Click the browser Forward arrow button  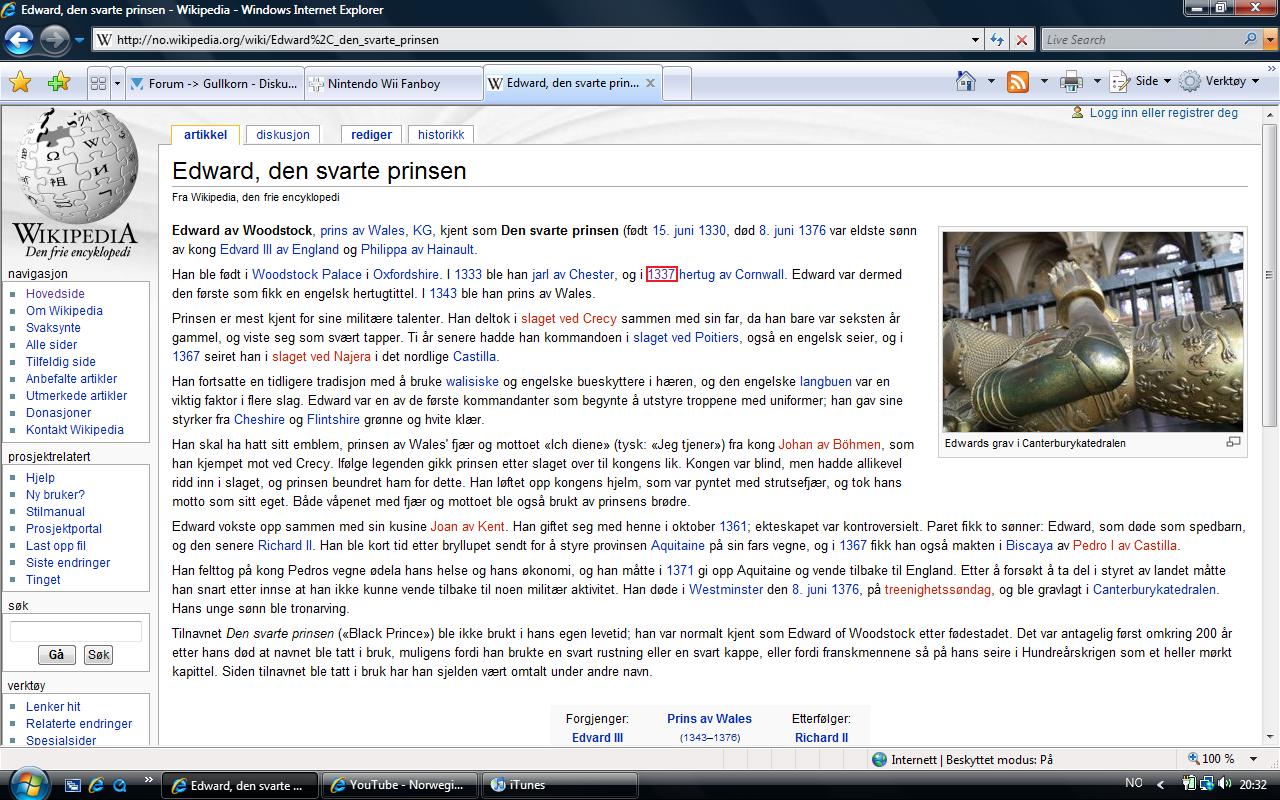click(53, 40)
